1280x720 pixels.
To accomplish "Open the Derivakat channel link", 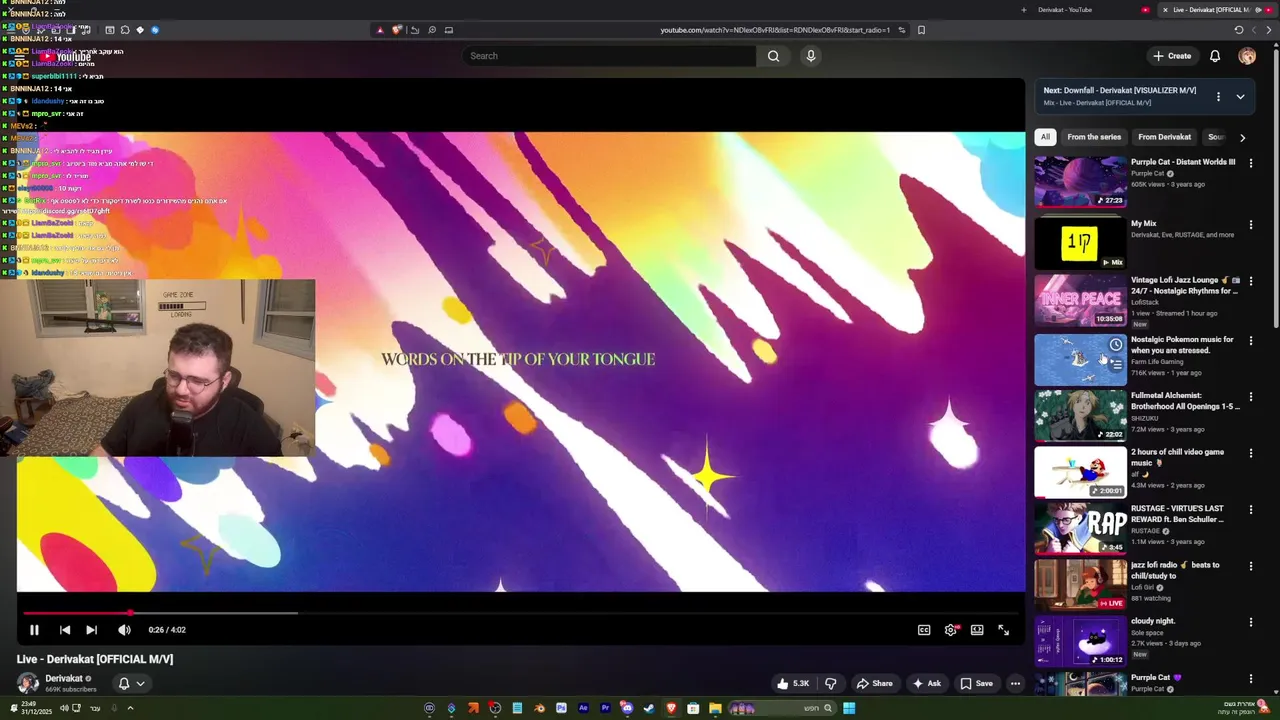I will [x=64, y=678].
